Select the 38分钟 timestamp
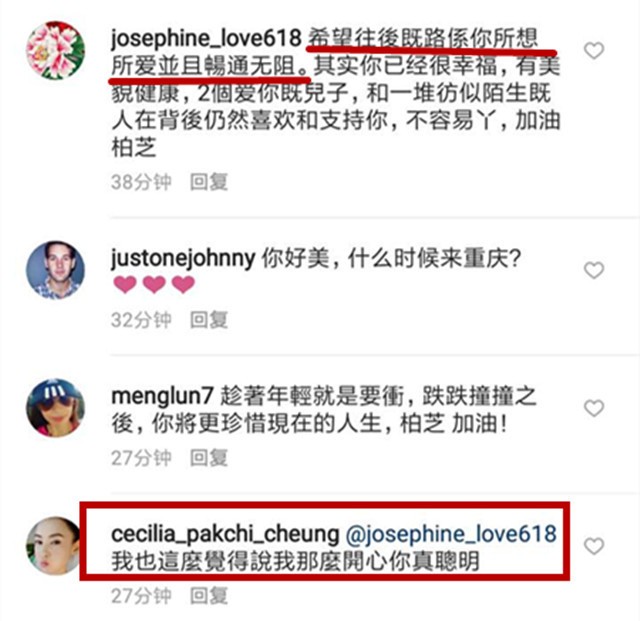The image size is (640, 621). pyautogui.click(x=141, y=182)
